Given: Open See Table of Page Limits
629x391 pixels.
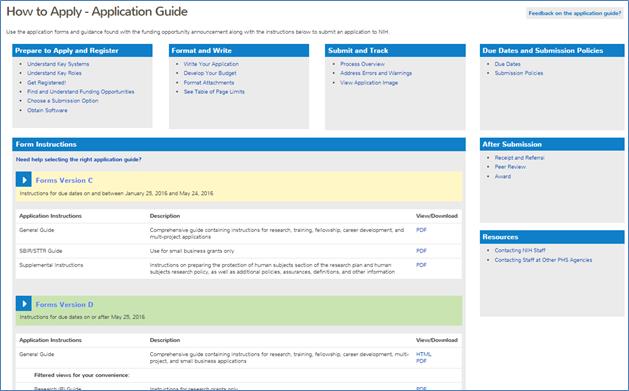Looking at the screenshot, I should tap(214, 92).
